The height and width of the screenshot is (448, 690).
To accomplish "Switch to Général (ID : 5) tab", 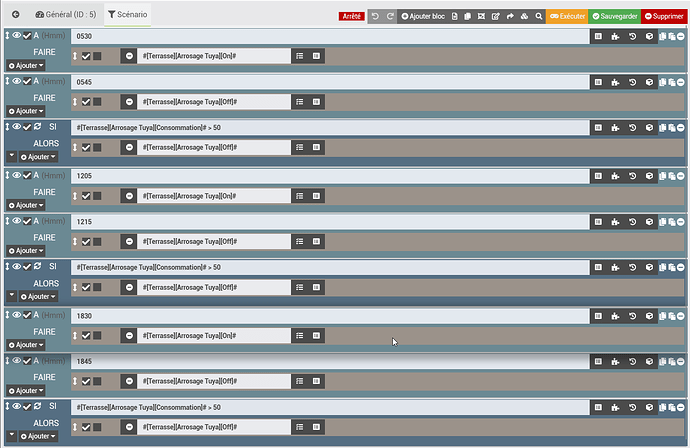I will [x=66, y=15].
